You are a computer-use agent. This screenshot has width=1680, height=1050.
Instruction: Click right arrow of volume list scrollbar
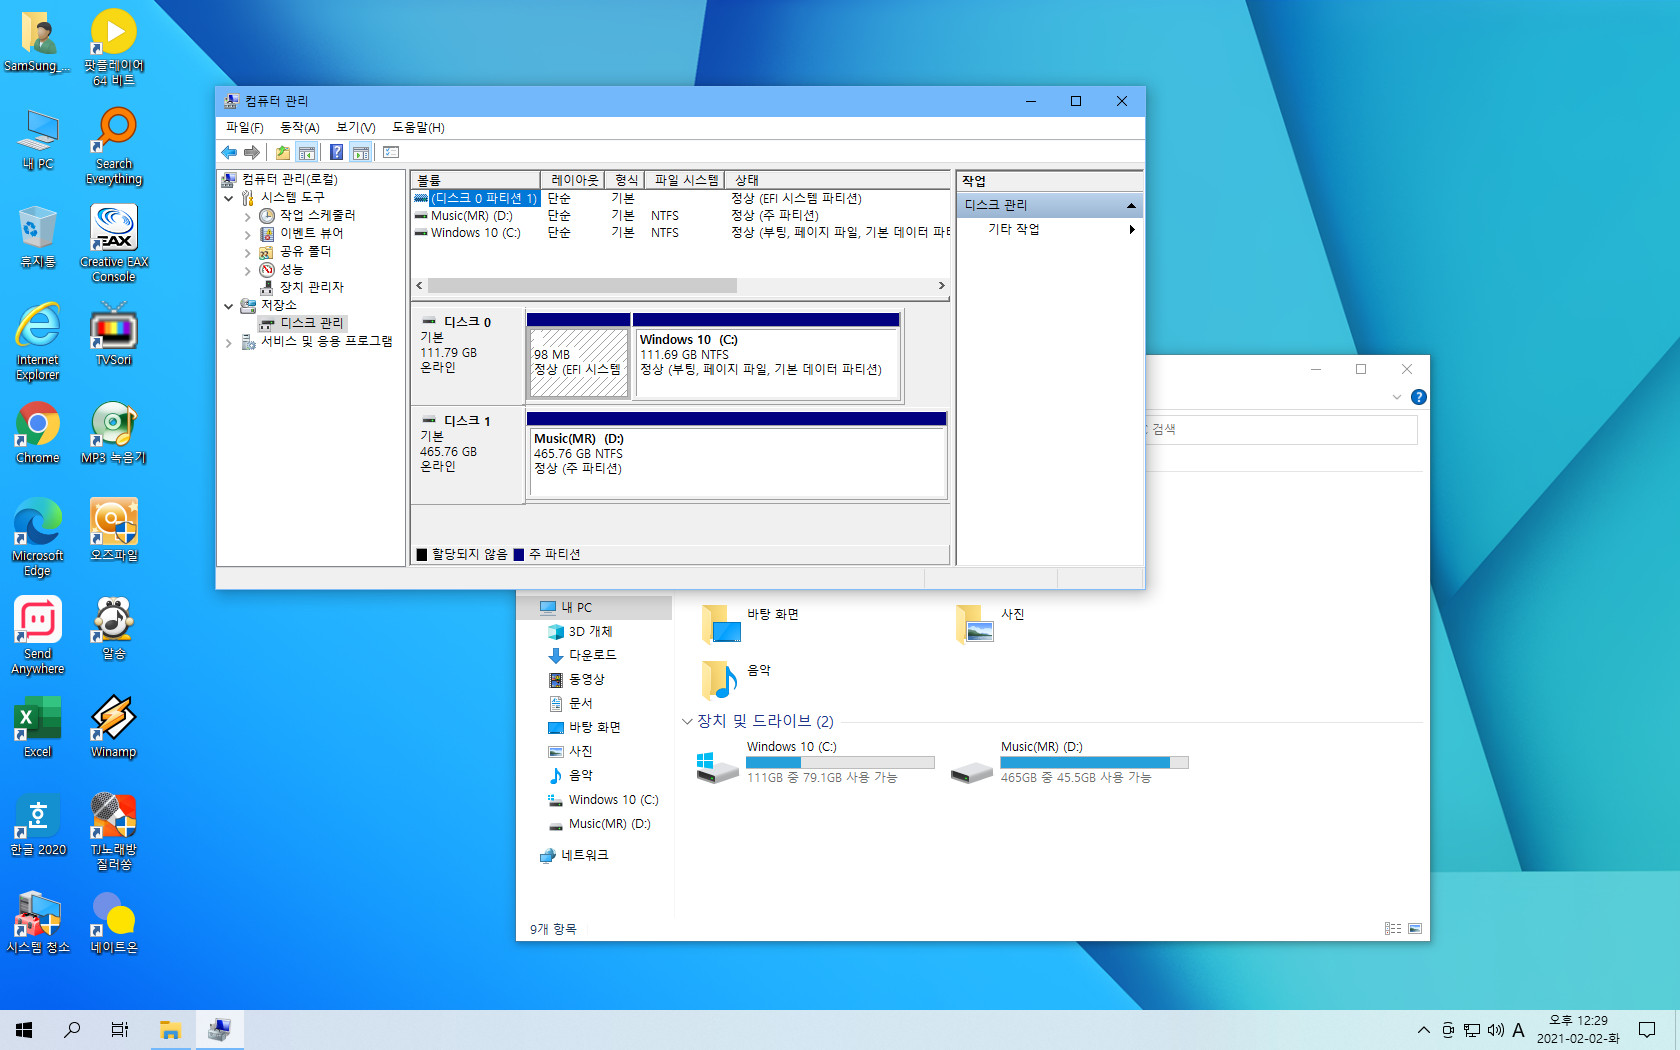pos(941,286)
